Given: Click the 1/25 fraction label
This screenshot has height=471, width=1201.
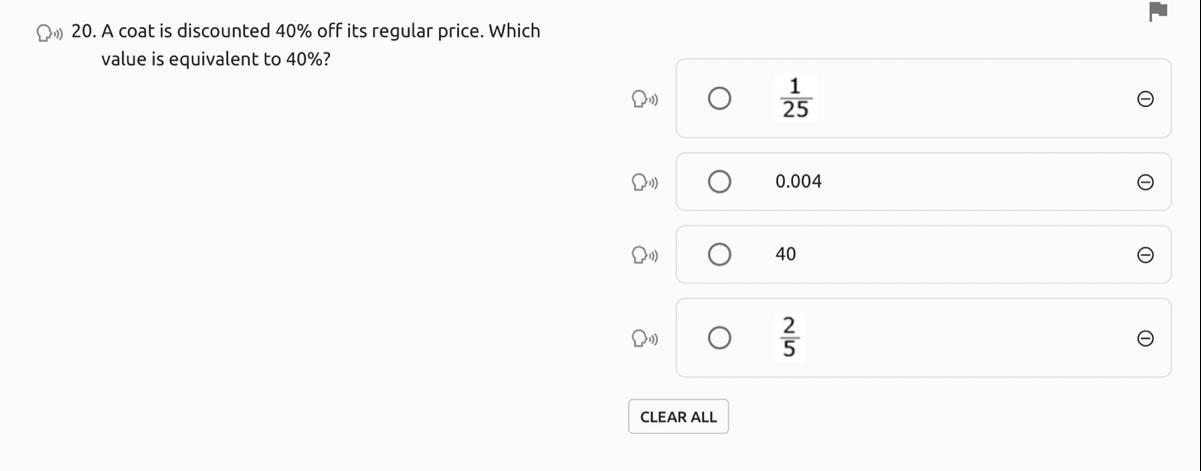Looking at the screenshot, I should [796, 98].
